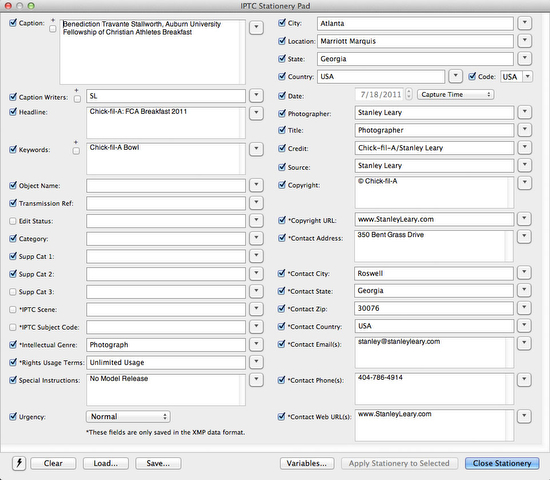This screenshot has width=550, height=480.
Task: Open the Photographer field arrow menu
Action: (x=525, y=112)
